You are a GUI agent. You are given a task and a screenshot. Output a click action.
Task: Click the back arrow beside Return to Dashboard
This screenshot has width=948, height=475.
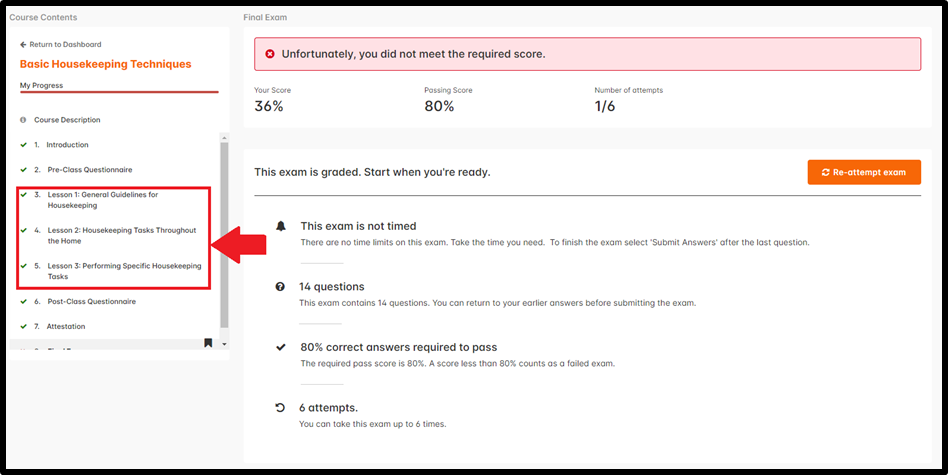(x=23, y=45)
